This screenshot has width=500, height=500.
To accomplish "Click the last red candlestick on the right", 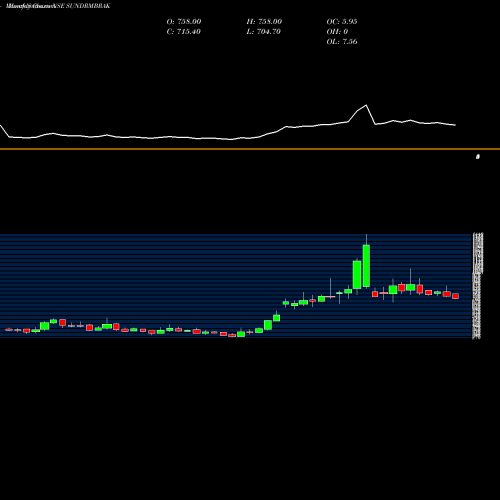I will (455, 296).
